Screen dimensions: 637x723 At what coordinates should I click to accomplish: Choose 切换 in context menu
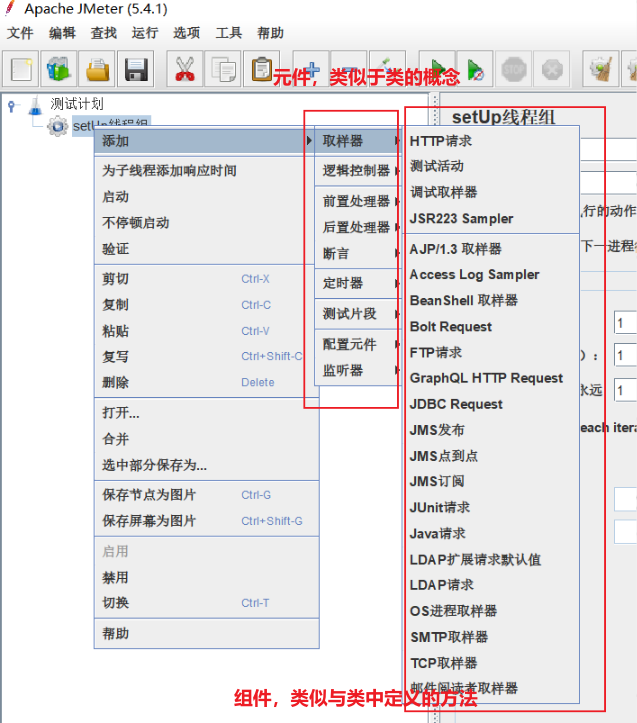206,603
